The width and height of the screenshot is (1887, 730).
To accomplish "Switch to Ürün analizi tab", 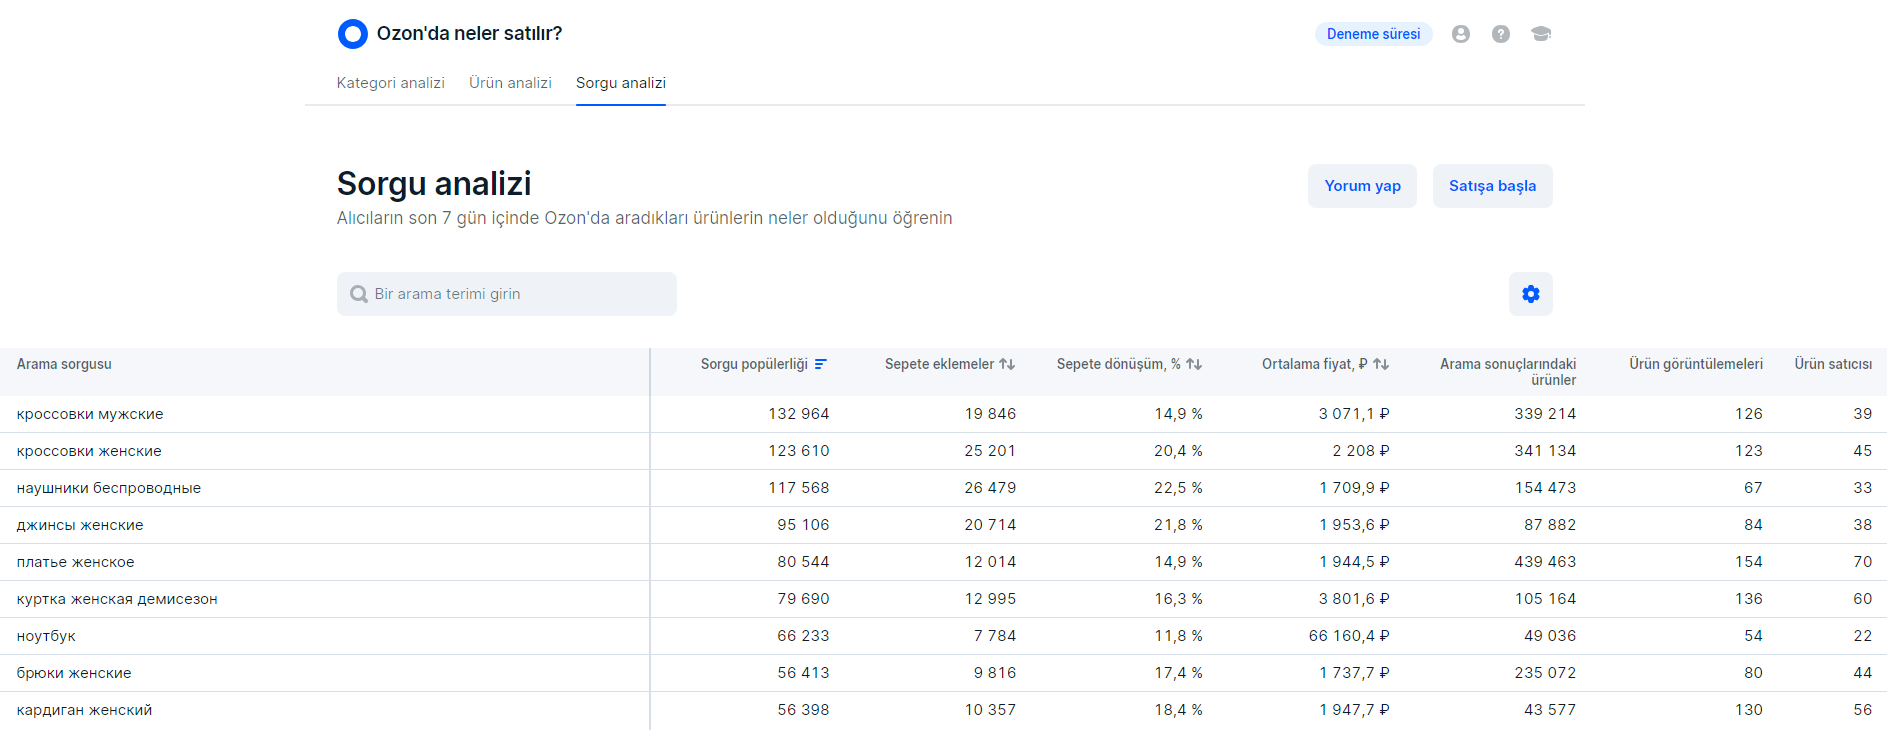I will [510, 83].
